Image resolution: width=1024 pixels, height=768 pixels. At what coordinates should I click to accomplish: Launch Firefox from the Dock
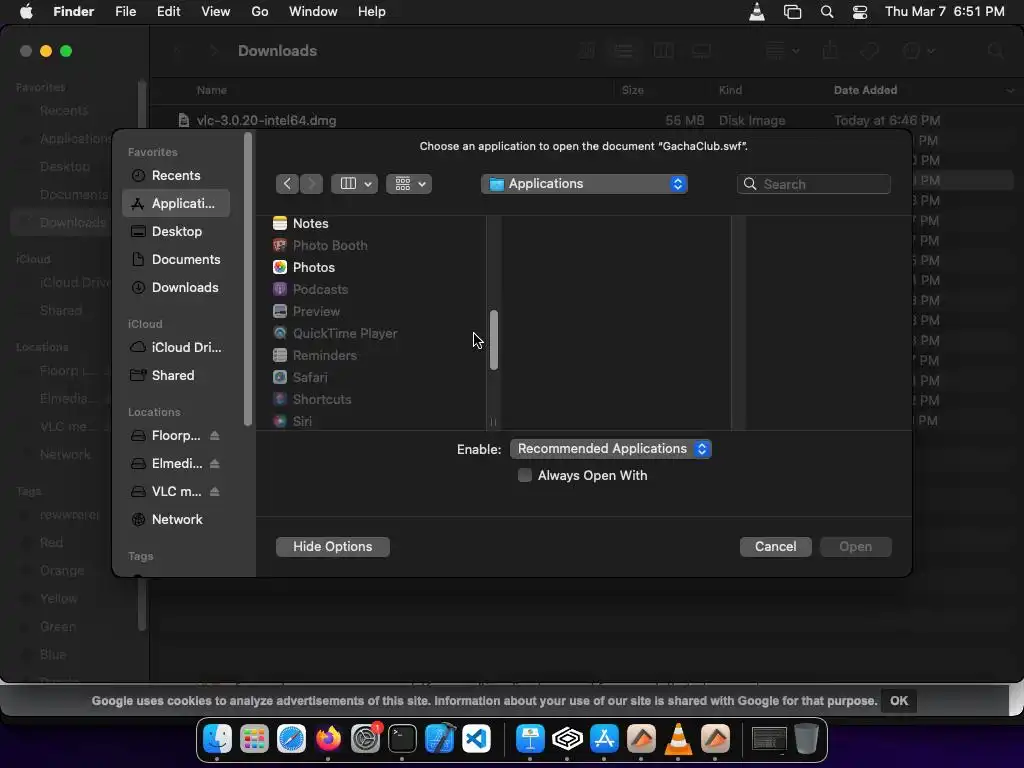pyautogui.click(x=328, y=739)
